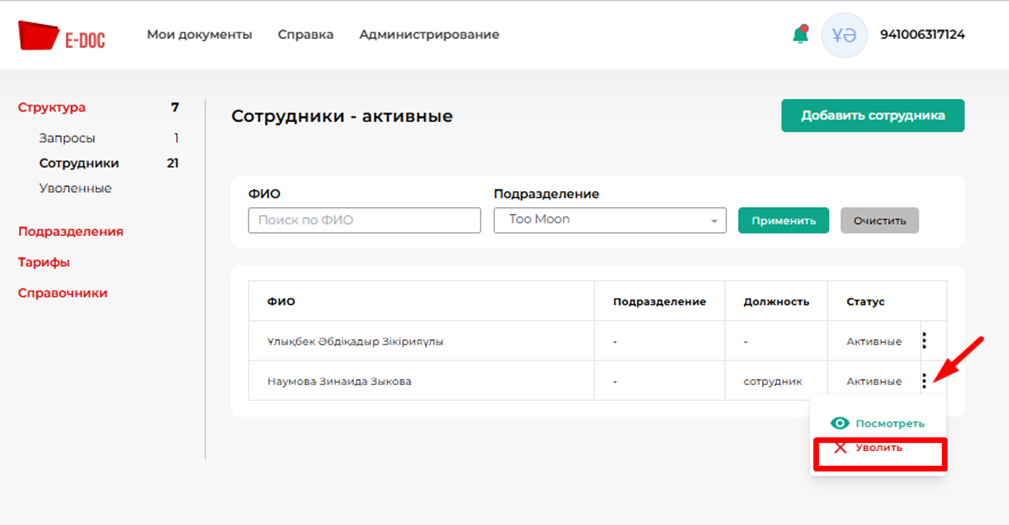Focus the Поиск по ФИО field
Screen dimensions: 1009x525
coord(364,220)
